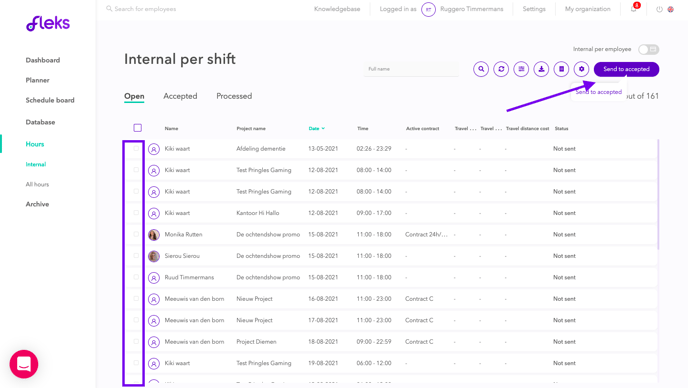Screen dimensions: 688x388
Task: Check the select-all checkbox in table header
Action: 137,128
